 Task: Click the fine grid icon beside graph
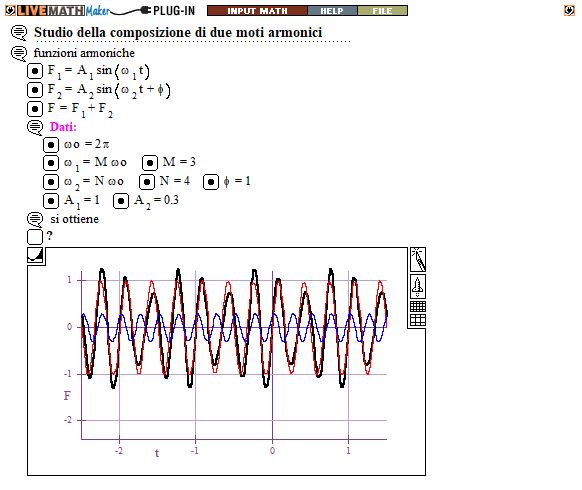418,307
